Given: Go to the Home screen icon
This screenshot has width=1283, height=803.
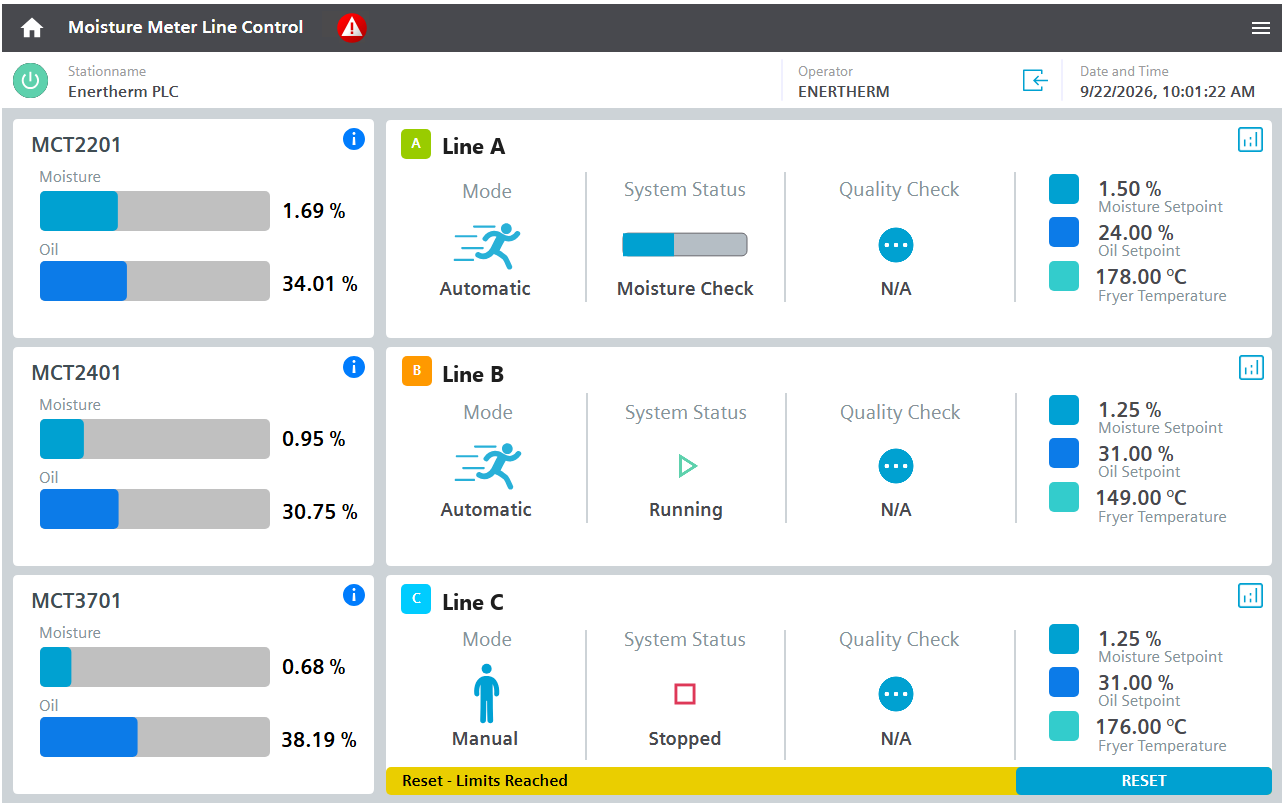Looking at the screenshot, I should click(32, 28).
